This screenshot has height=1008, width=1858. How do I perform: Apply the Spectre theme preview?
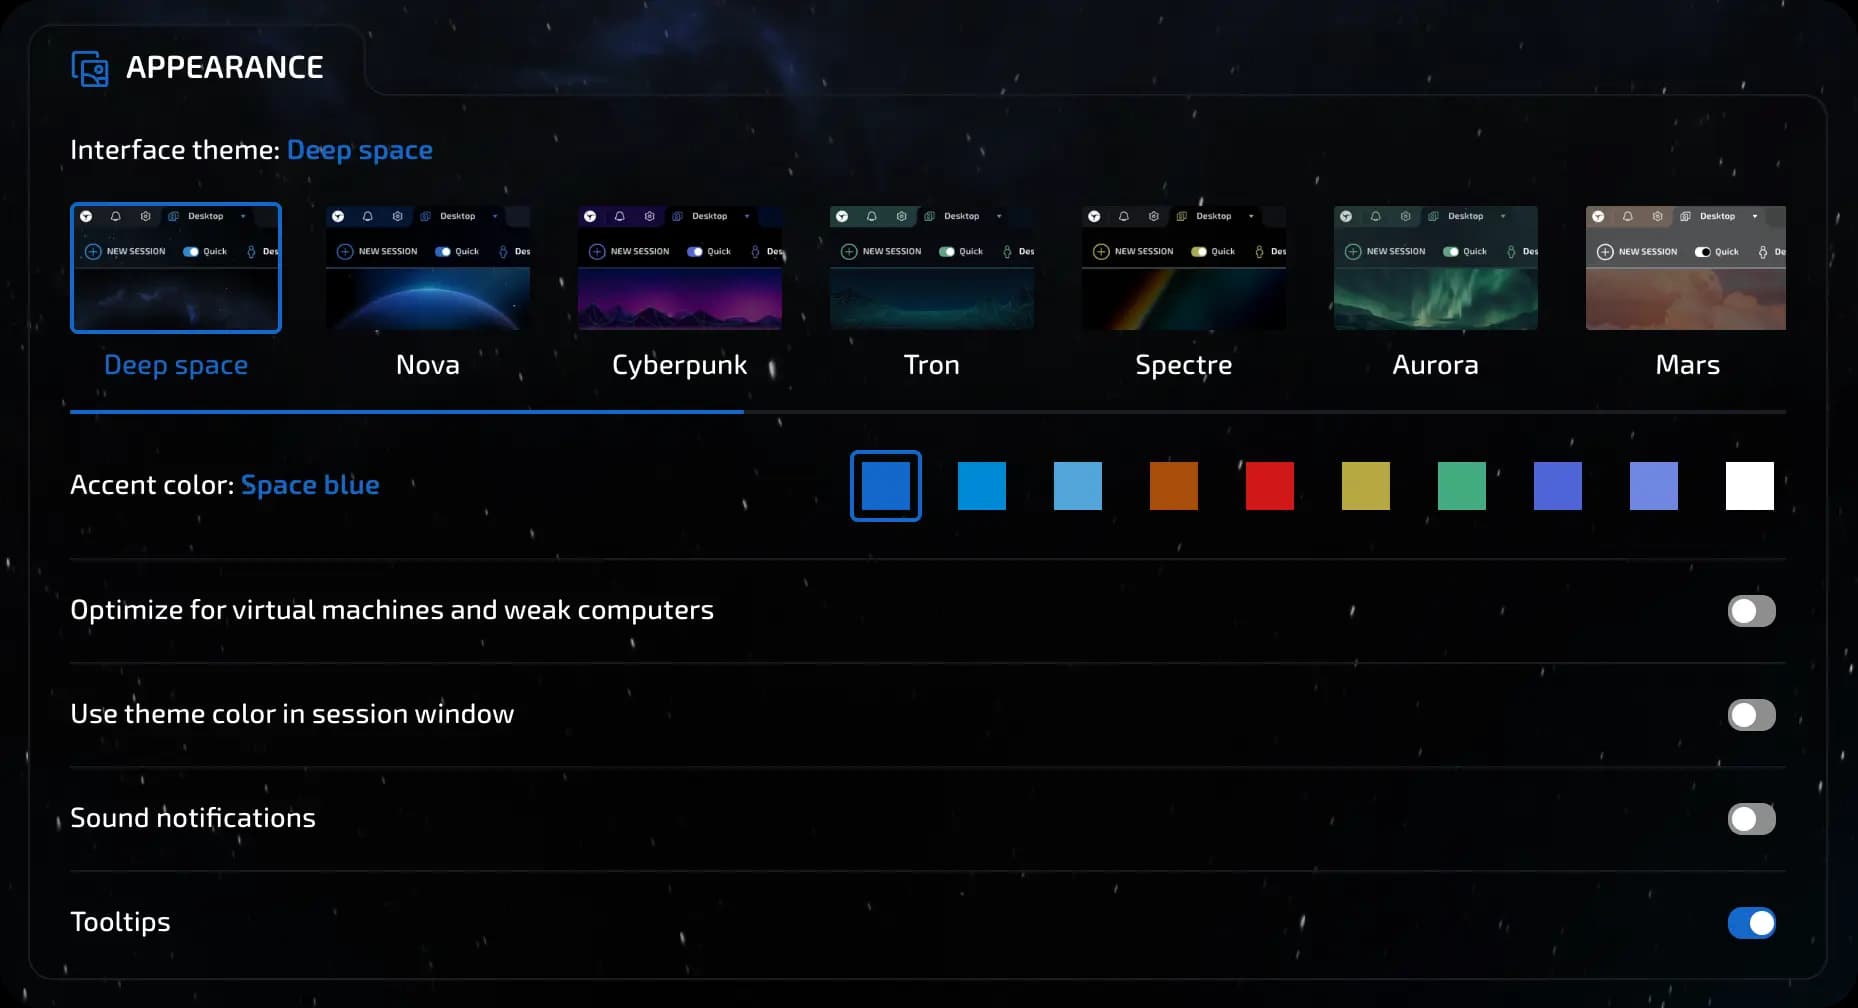click(1184, 268)
